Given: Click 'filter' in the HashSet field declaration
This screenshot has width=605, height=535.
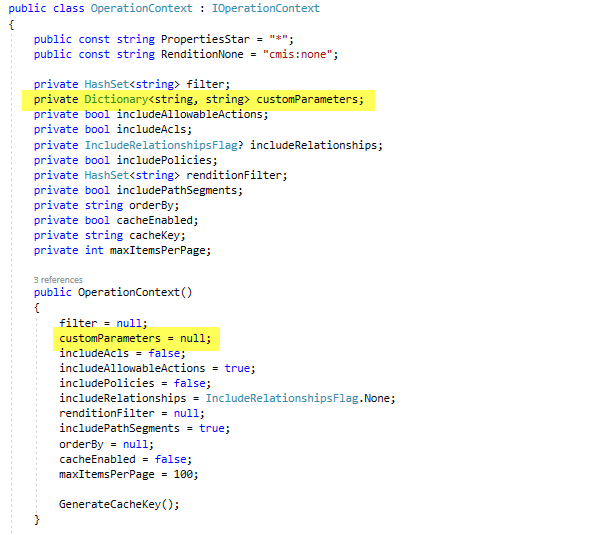Looking at the screenshot, I should (205, 84).
